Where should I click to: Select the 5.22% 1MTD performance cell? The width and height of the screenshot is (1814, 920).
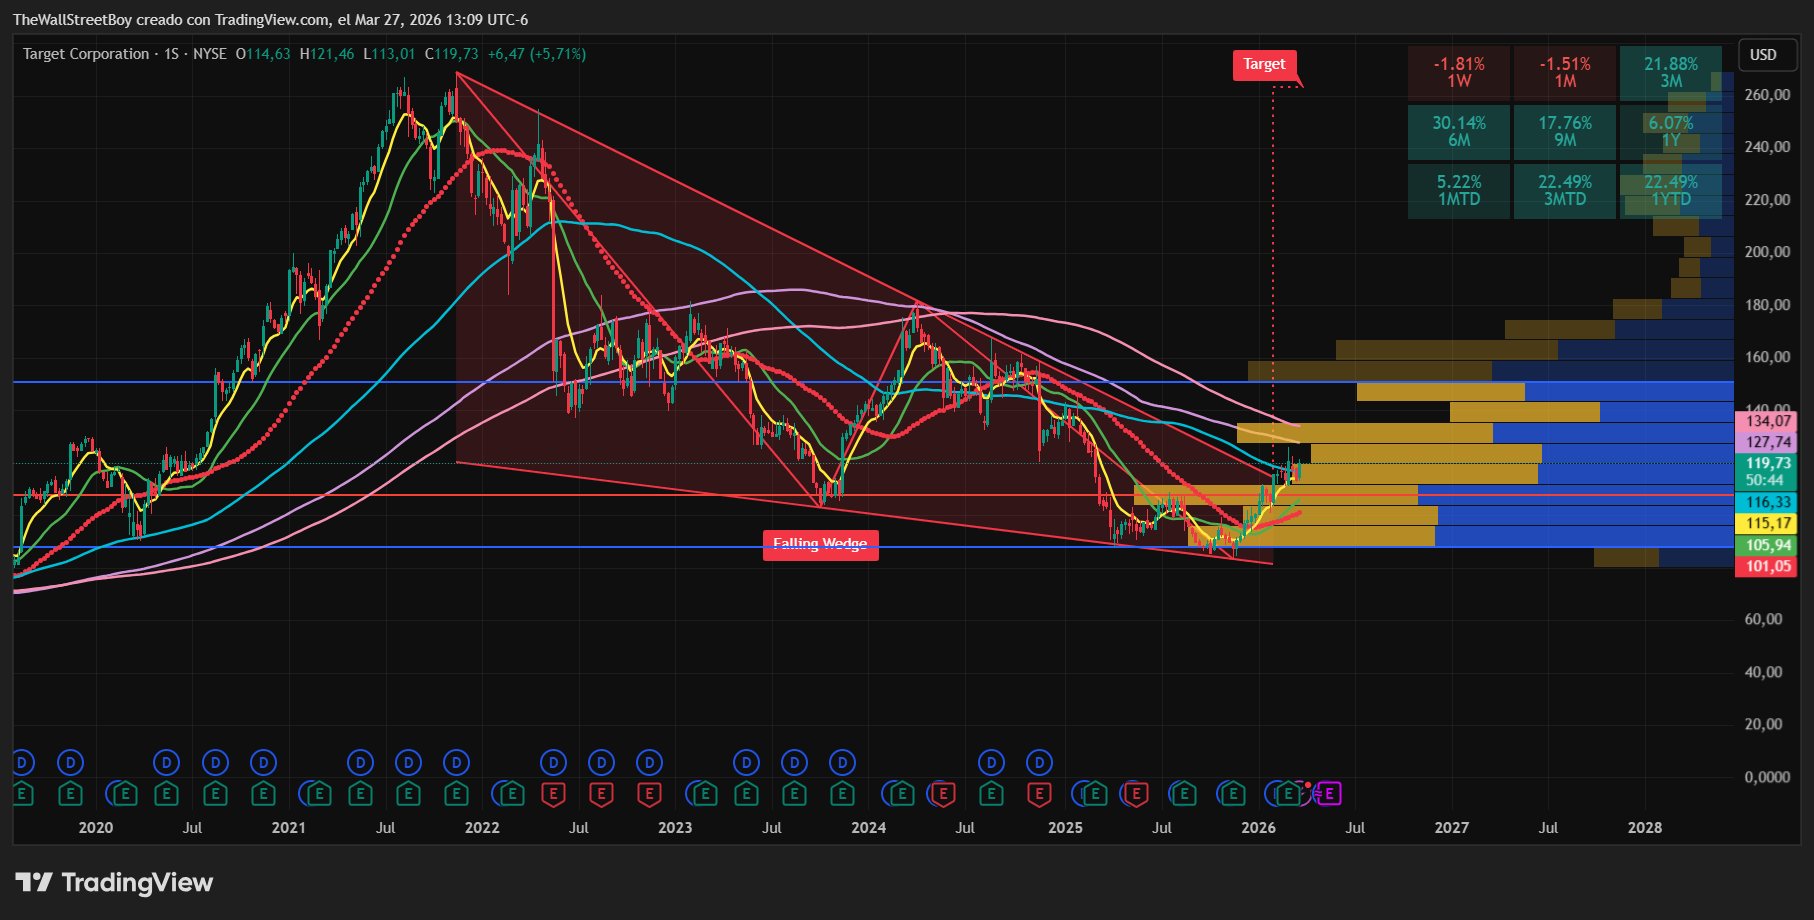tap(1459, 190)
